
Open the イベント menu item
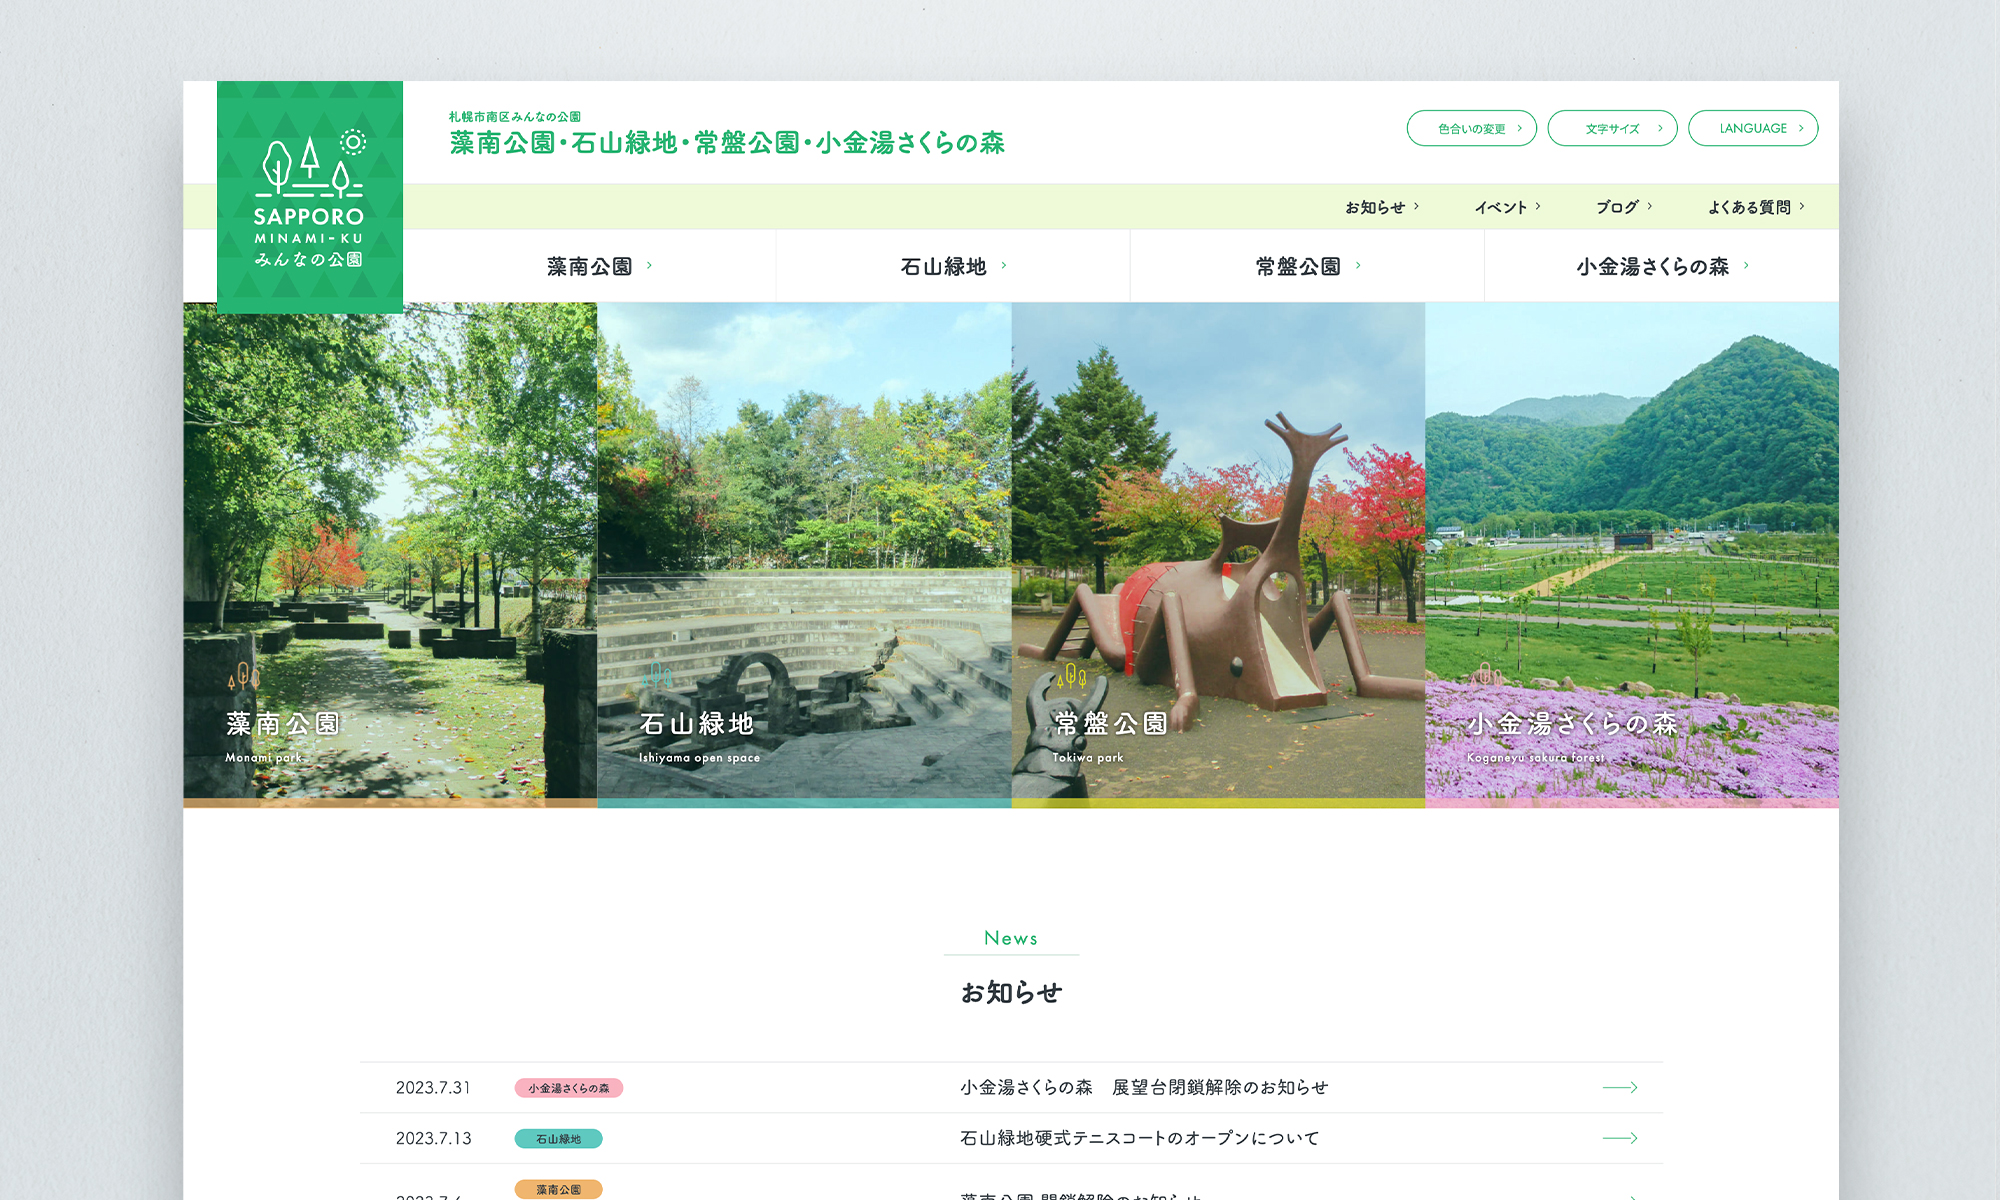pyautogui.click(x=1504, y=207)
